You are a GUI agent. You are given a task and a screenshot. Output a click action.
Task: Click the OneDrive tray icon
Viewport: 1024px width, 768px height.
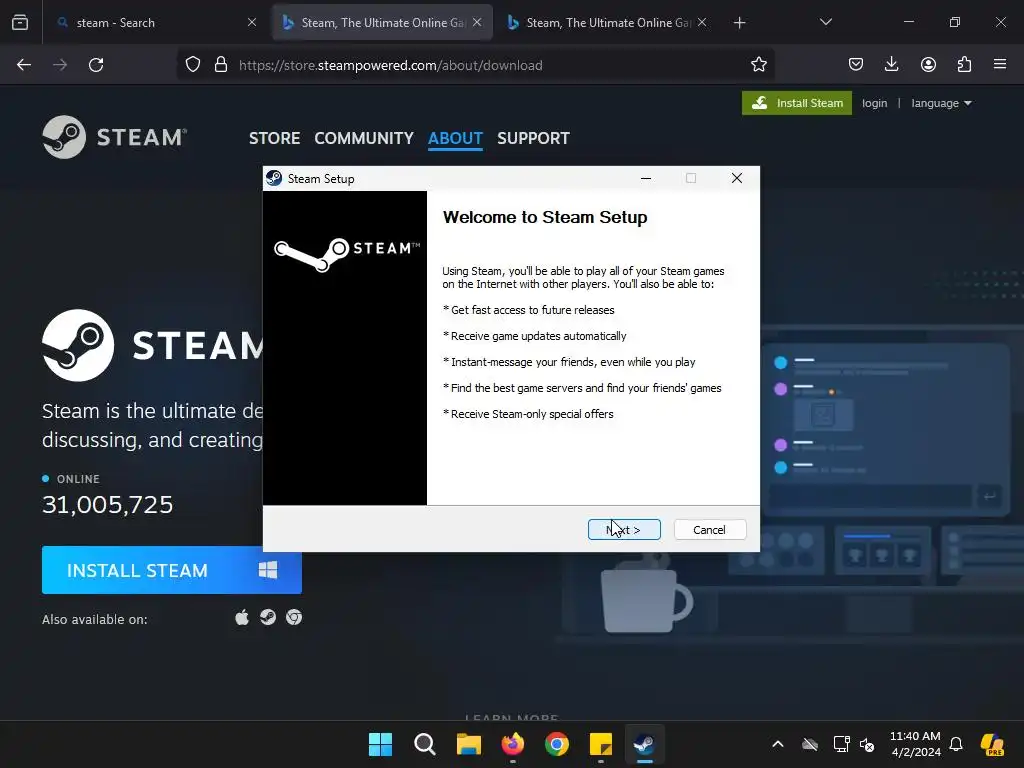tap(810, 744)
